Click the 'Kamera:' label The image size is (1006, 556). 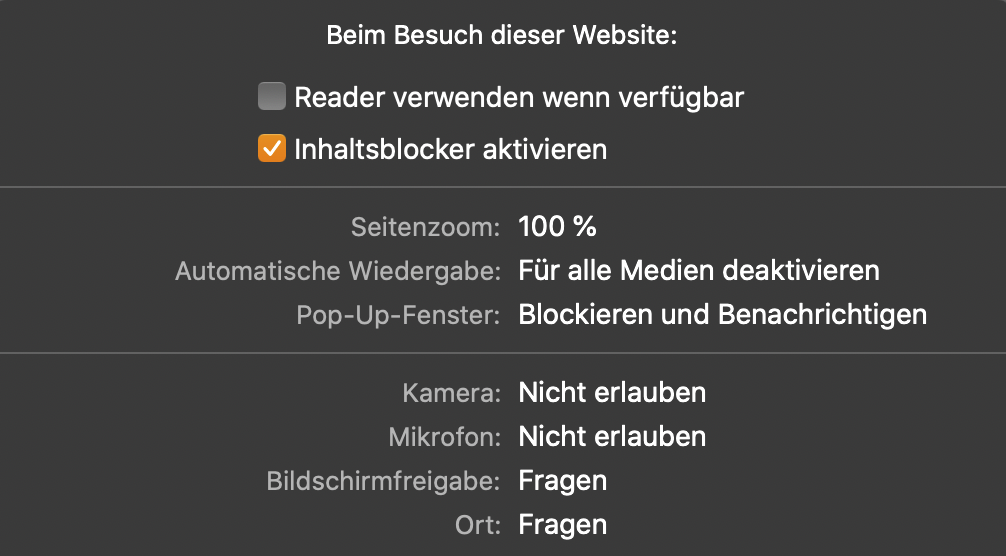pos(451,394)
